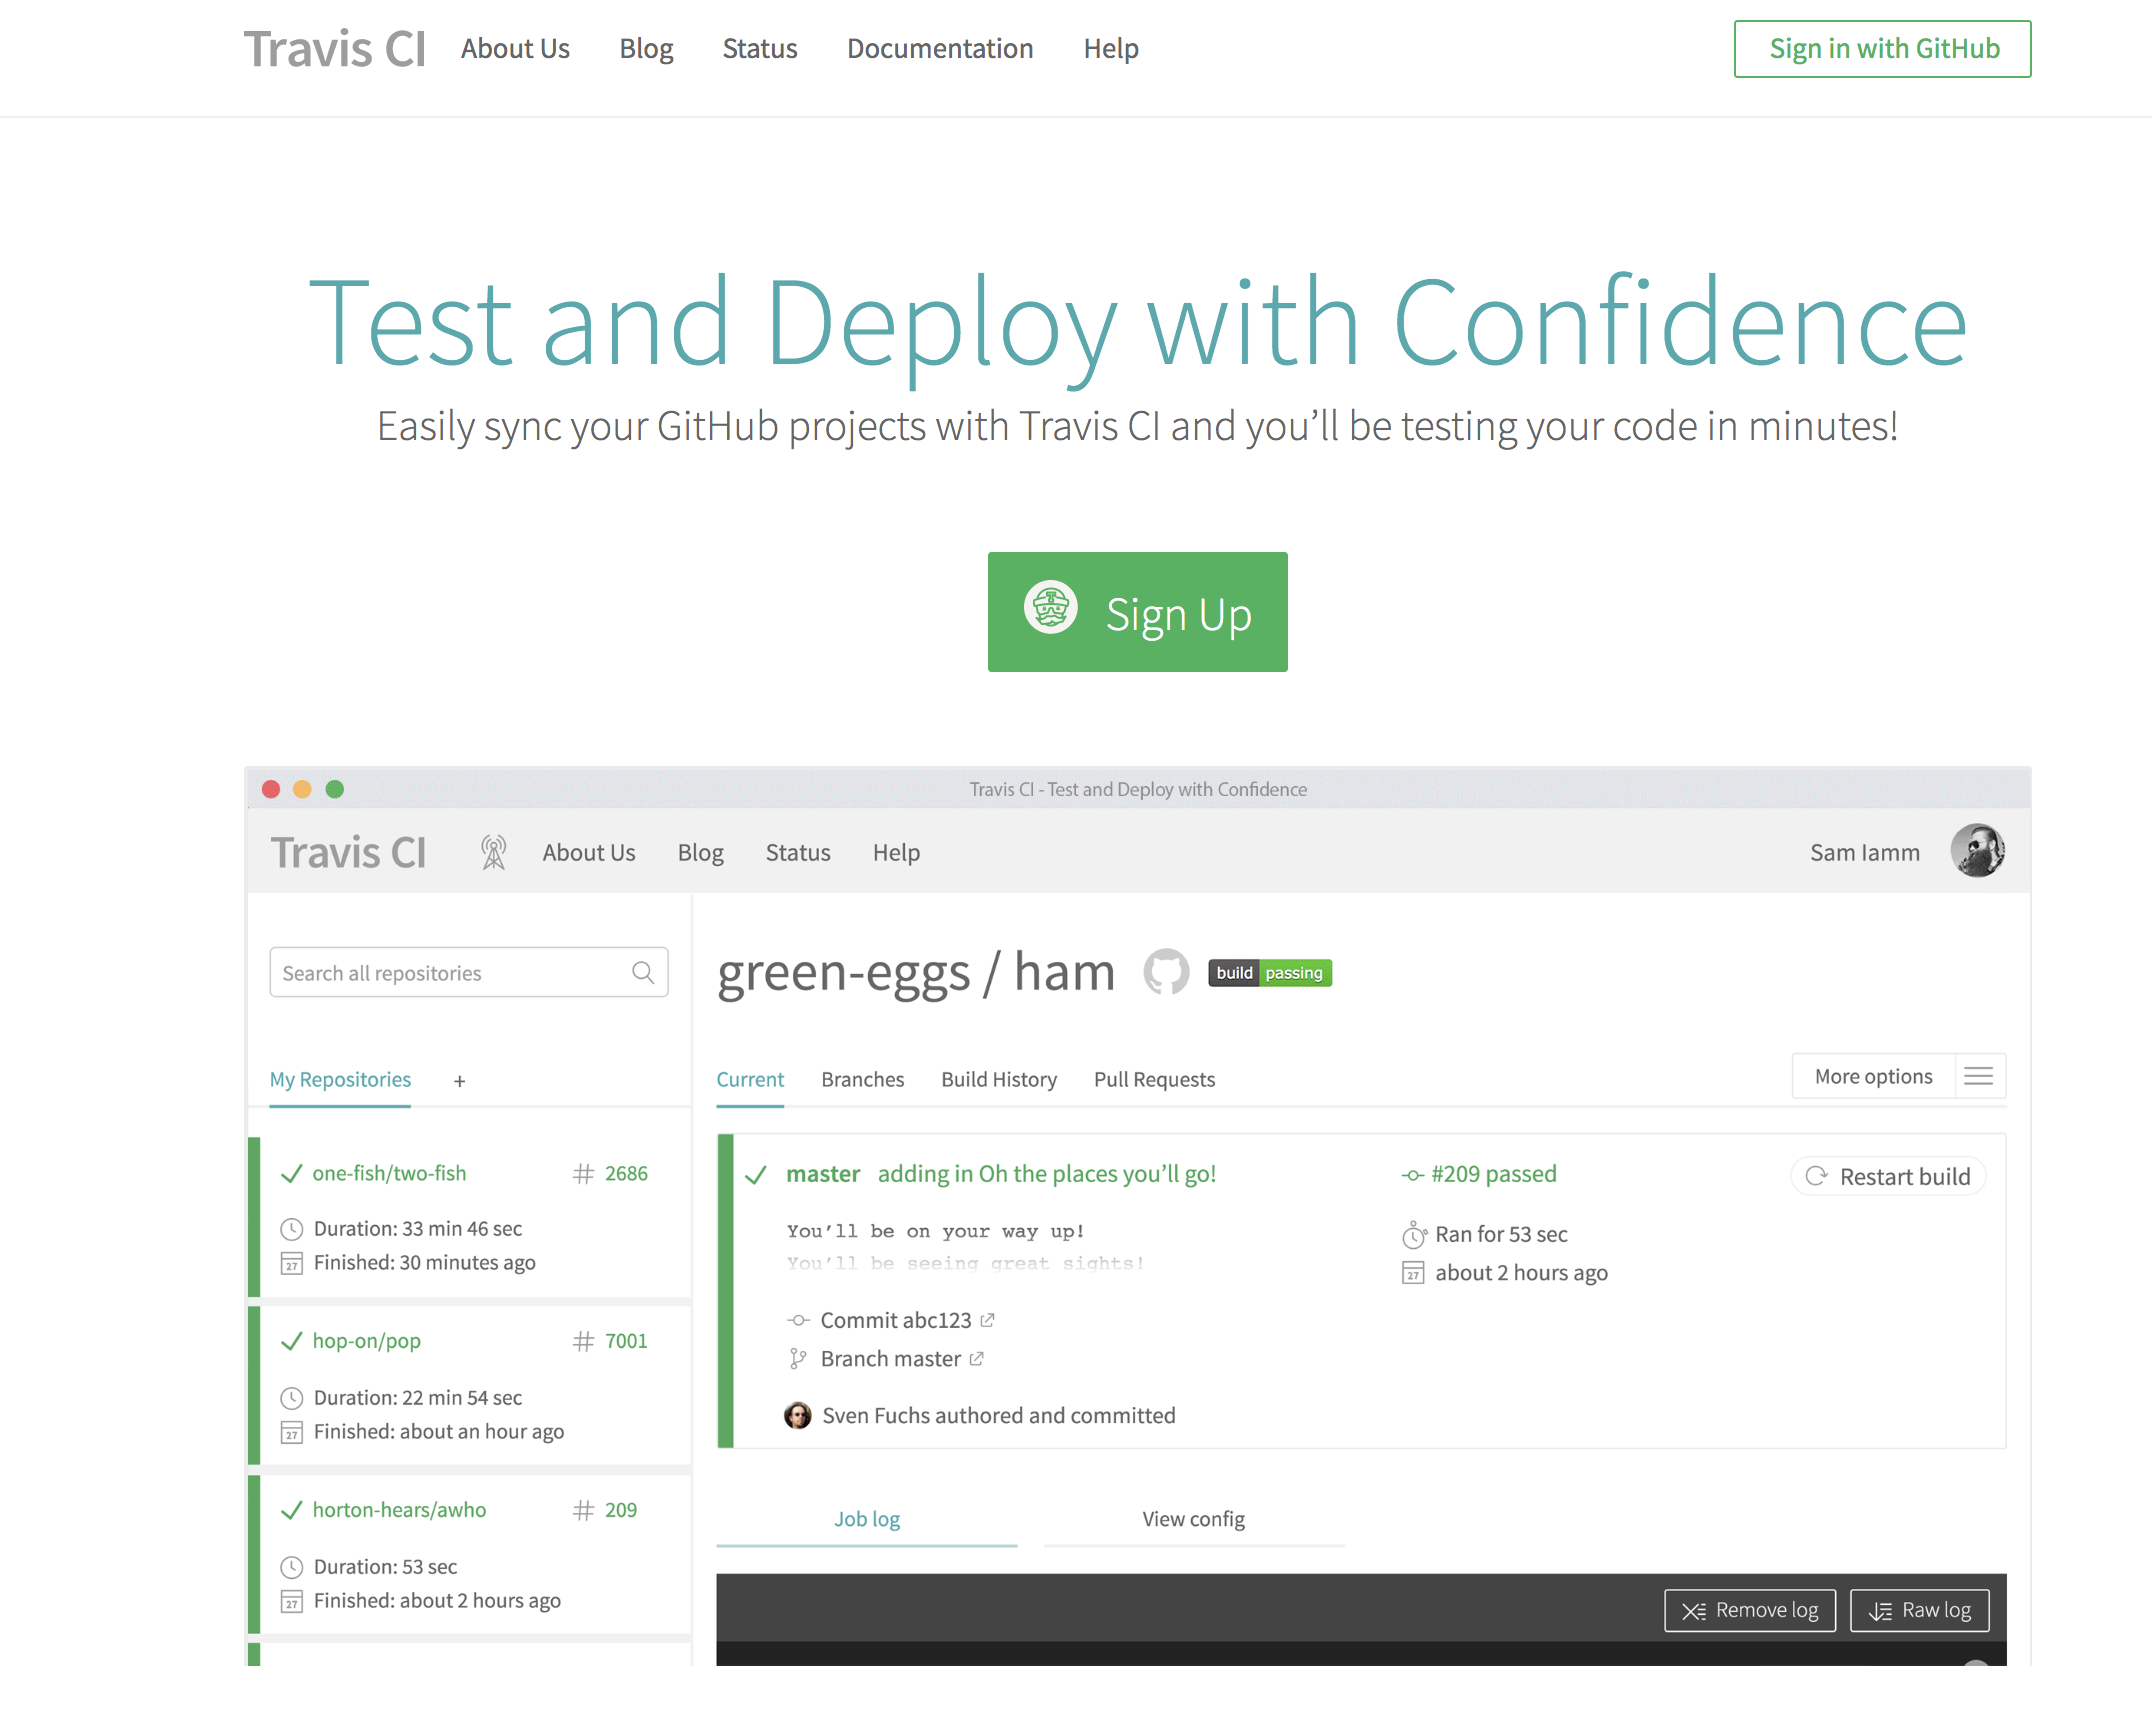Select the Branches tab
Viewport: 2152px width, 1728px height.
pyautogui.click(x=862, y=1079)
